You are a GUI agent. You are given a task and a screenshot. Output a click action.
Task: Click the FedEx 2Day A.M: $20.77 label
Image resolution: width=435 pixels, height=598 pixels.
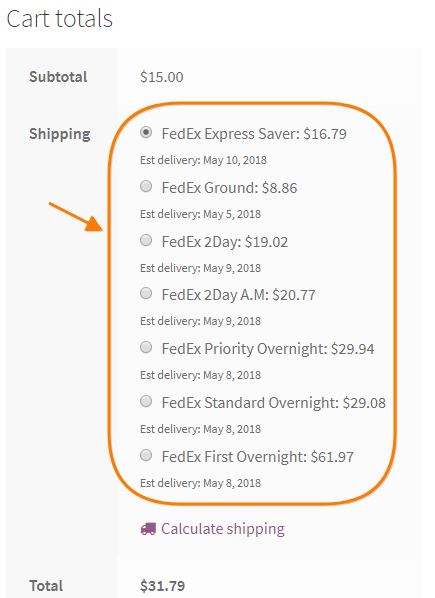click(x=238, y=295)
